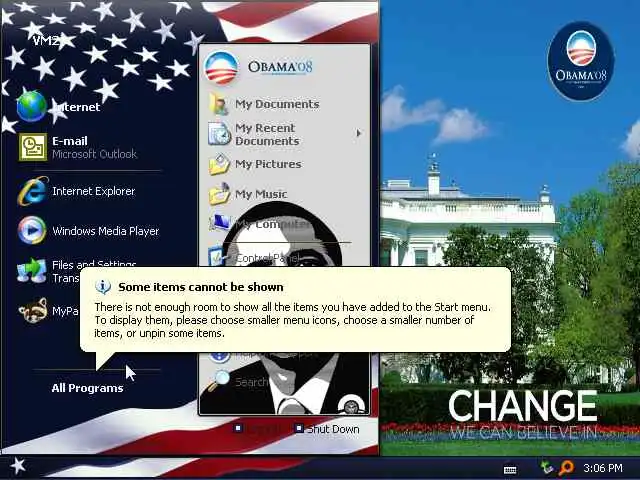Launch Windows Media Player
The image size is (640, 480).
88,231
